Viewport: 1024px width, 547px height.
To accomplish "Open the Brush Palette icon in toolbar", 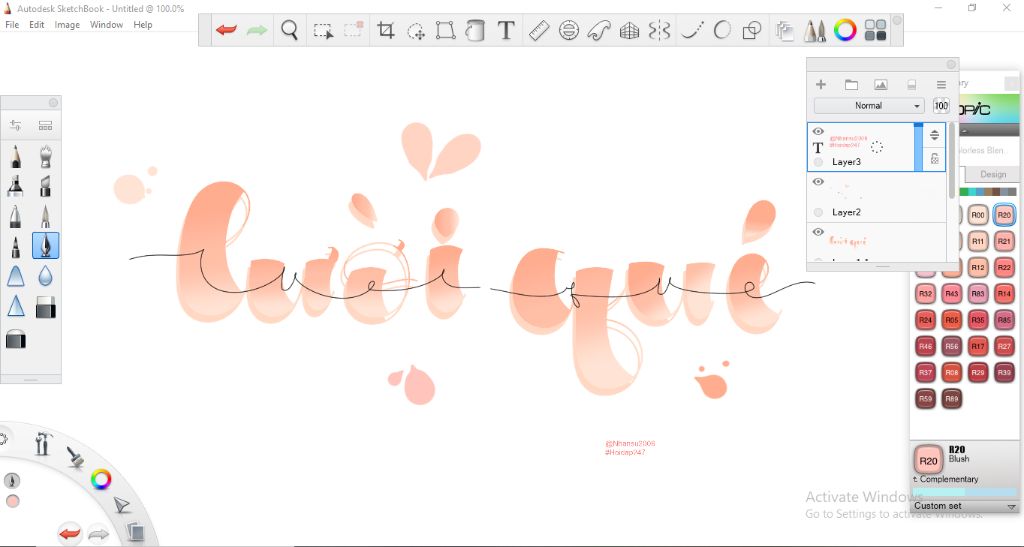I will (x=814, y=30).
